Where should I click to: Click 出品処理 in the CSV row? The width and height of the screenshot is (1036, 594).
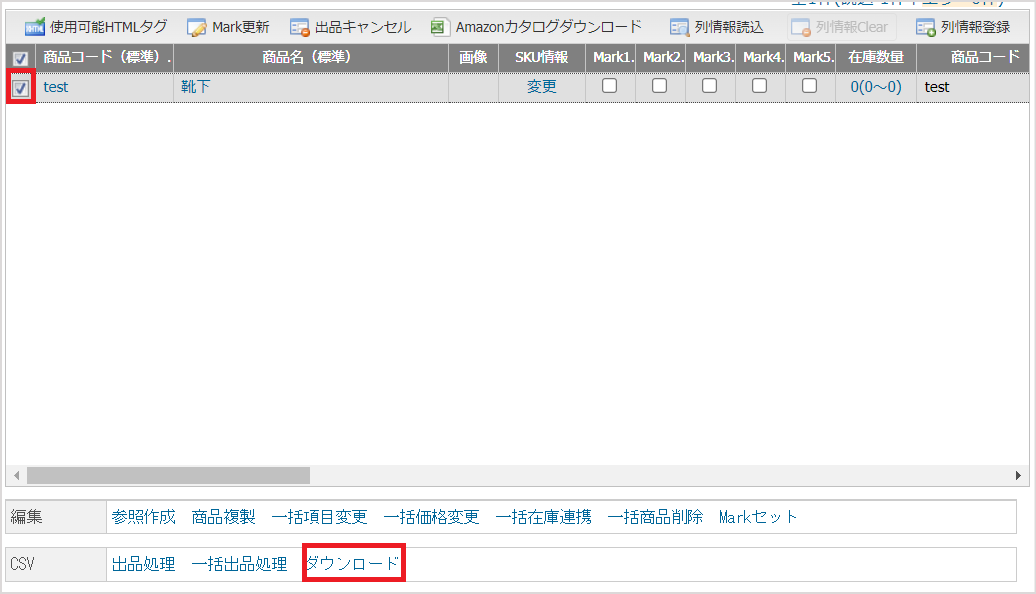(x=143, y=564)
